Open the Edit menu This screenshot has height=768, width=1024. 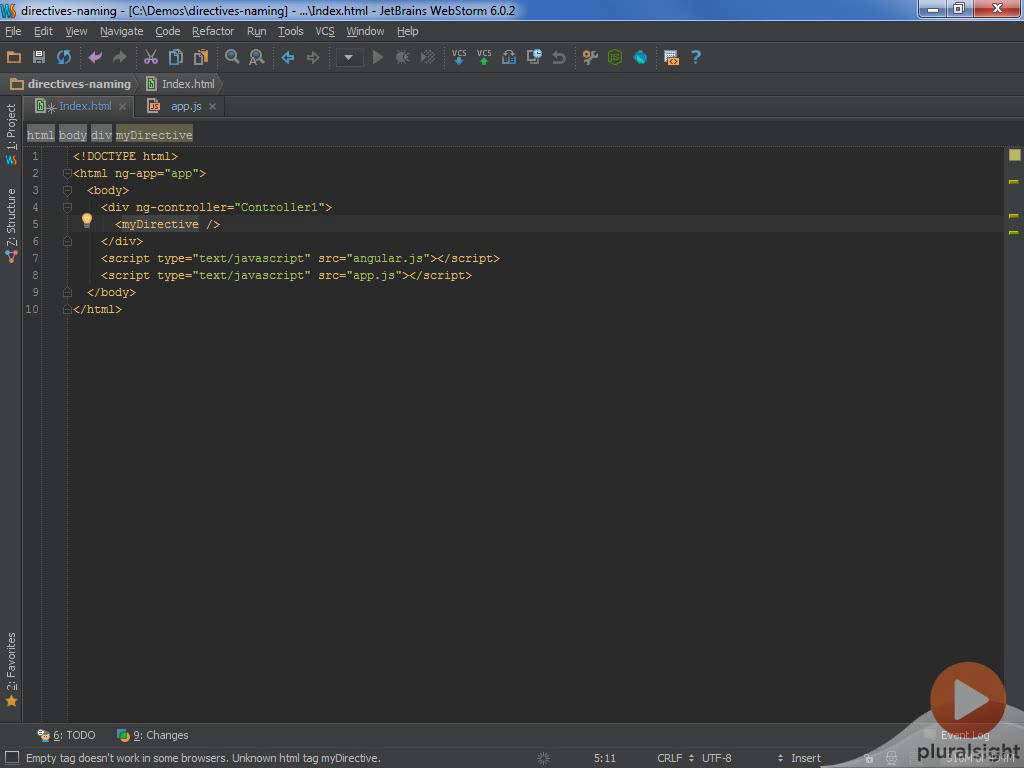click(43, 31)
